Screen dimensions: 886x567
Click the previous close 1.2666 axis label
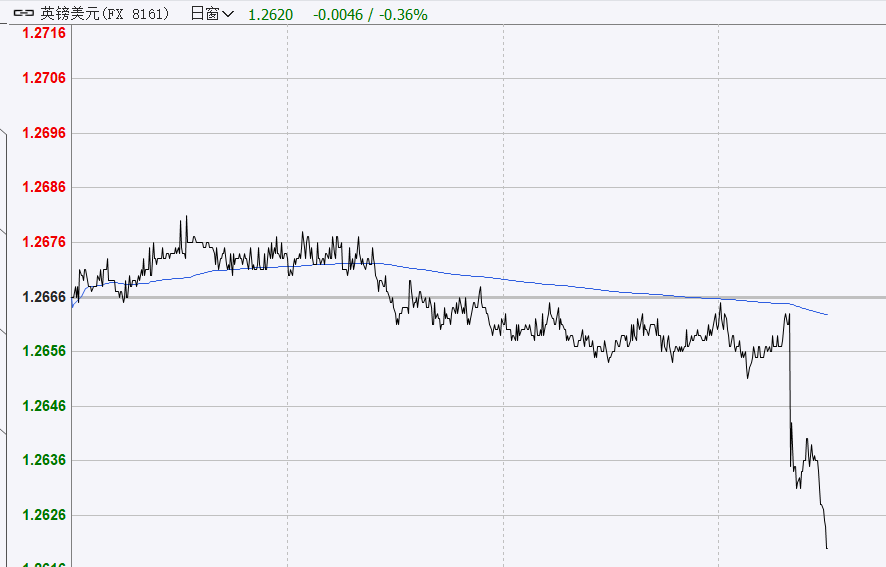coord(44,297)
